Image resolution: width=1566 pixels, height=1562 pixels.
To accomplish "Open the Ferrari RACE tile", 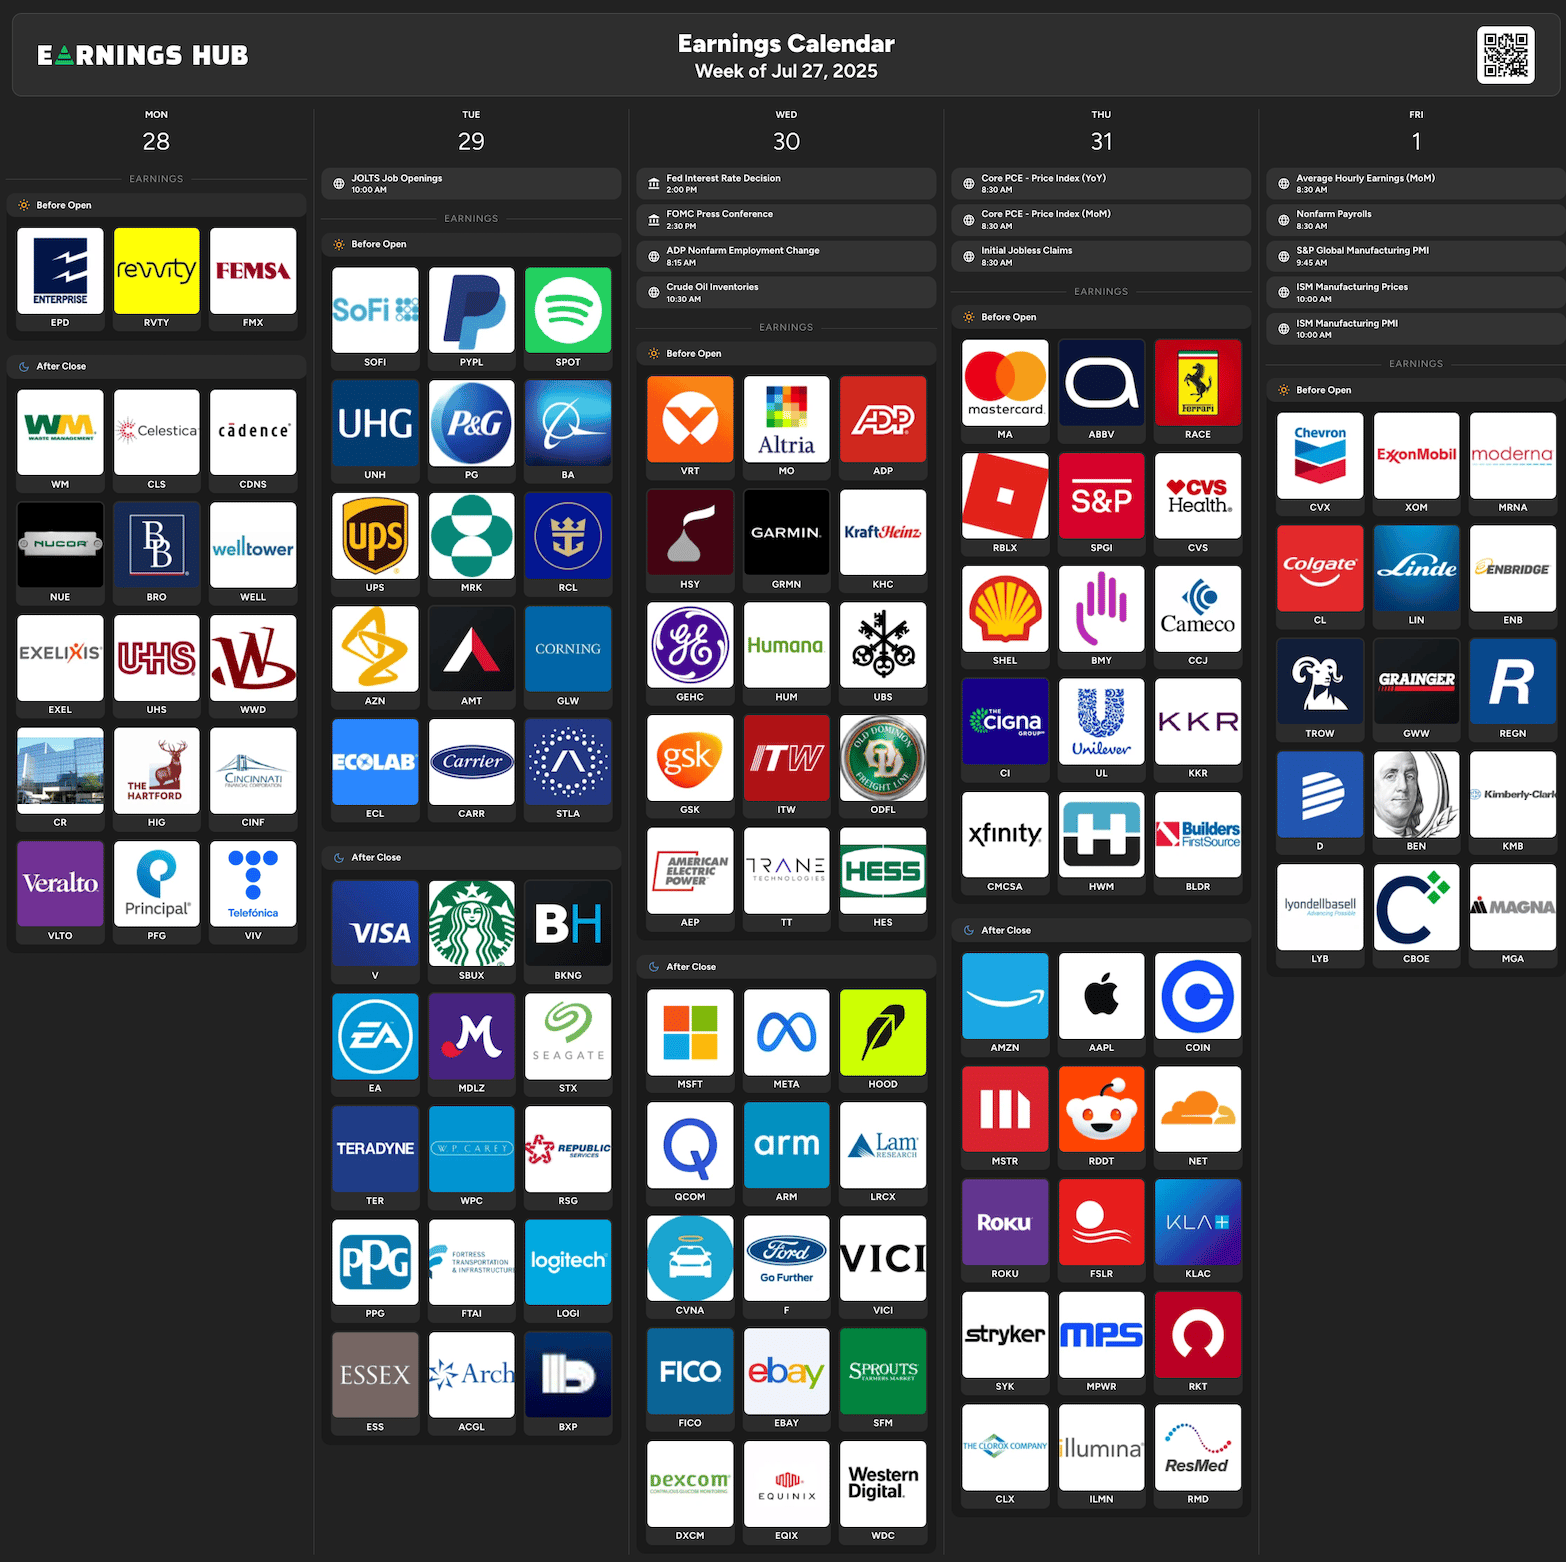I will (x=1198, y=391).
